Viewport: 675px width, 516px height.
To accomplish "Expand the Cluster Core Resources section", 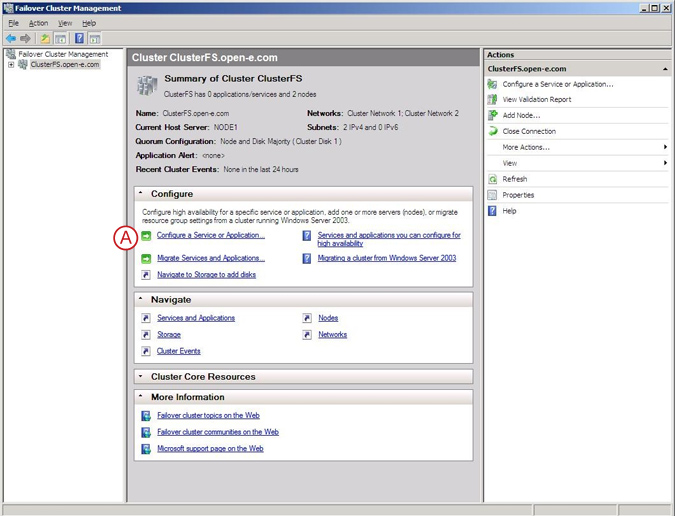I will pos(140,377).
